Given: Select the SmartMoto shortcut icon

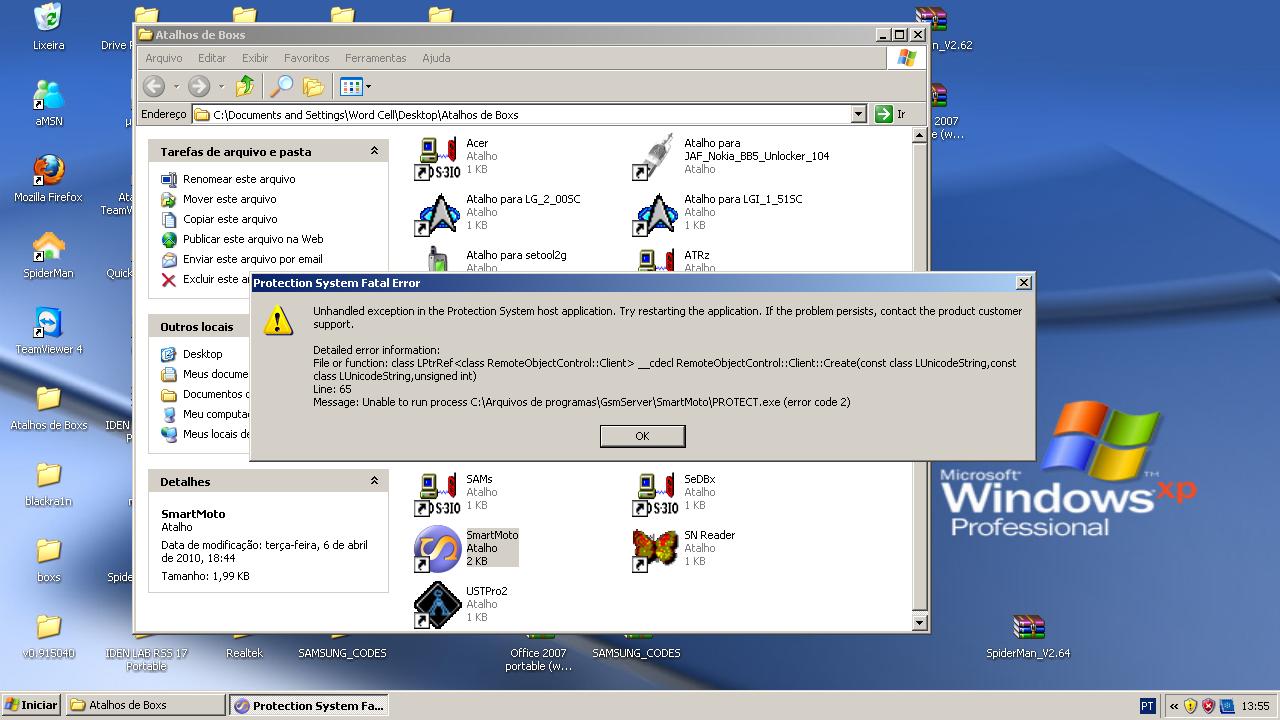Looking at the screenshot, I should point(437,550).
